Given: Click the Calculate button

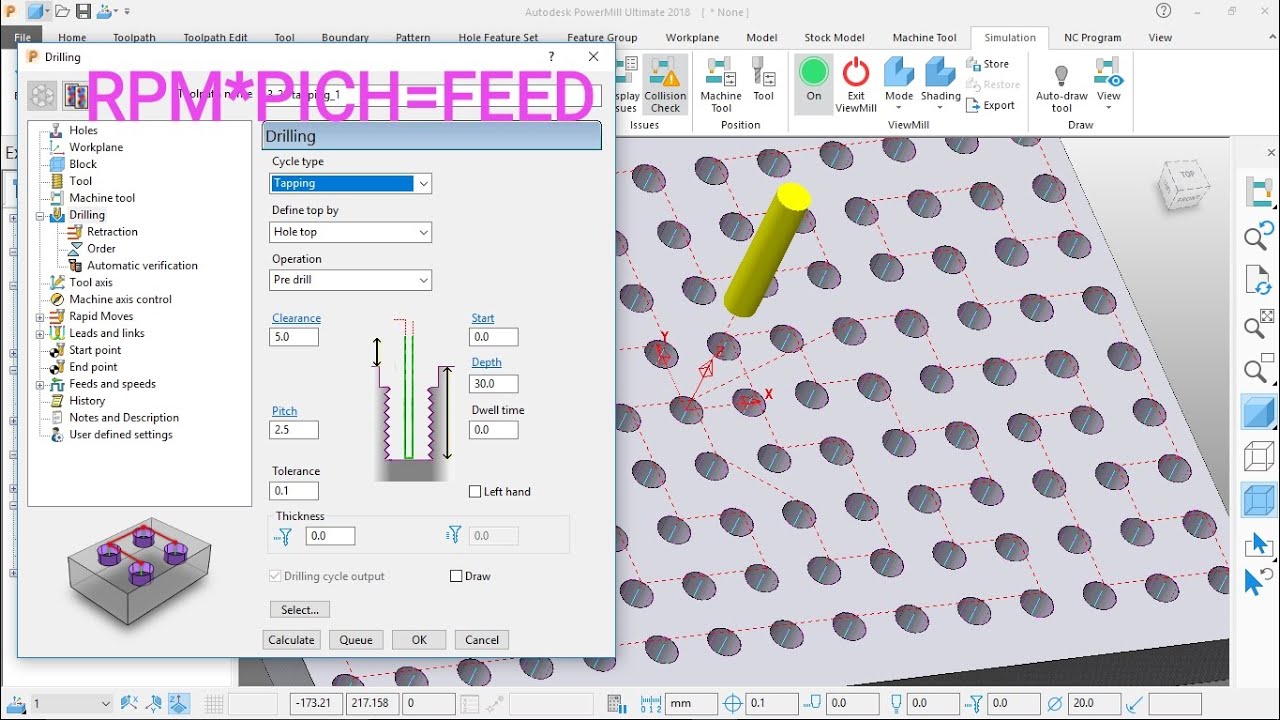Looking at the screenshot, I should click(x=292, y=640).
